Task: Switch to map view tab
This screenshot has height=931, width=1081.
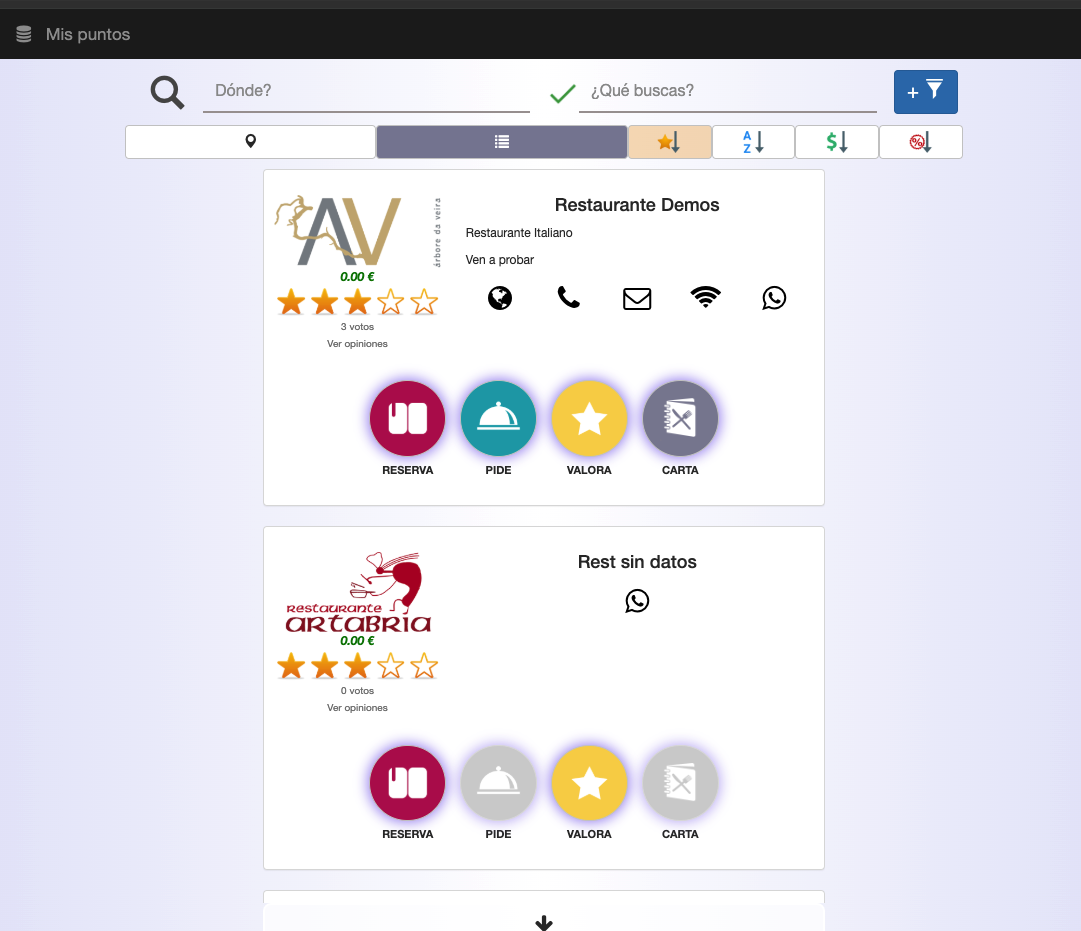Action: click(x=250, y=142)
